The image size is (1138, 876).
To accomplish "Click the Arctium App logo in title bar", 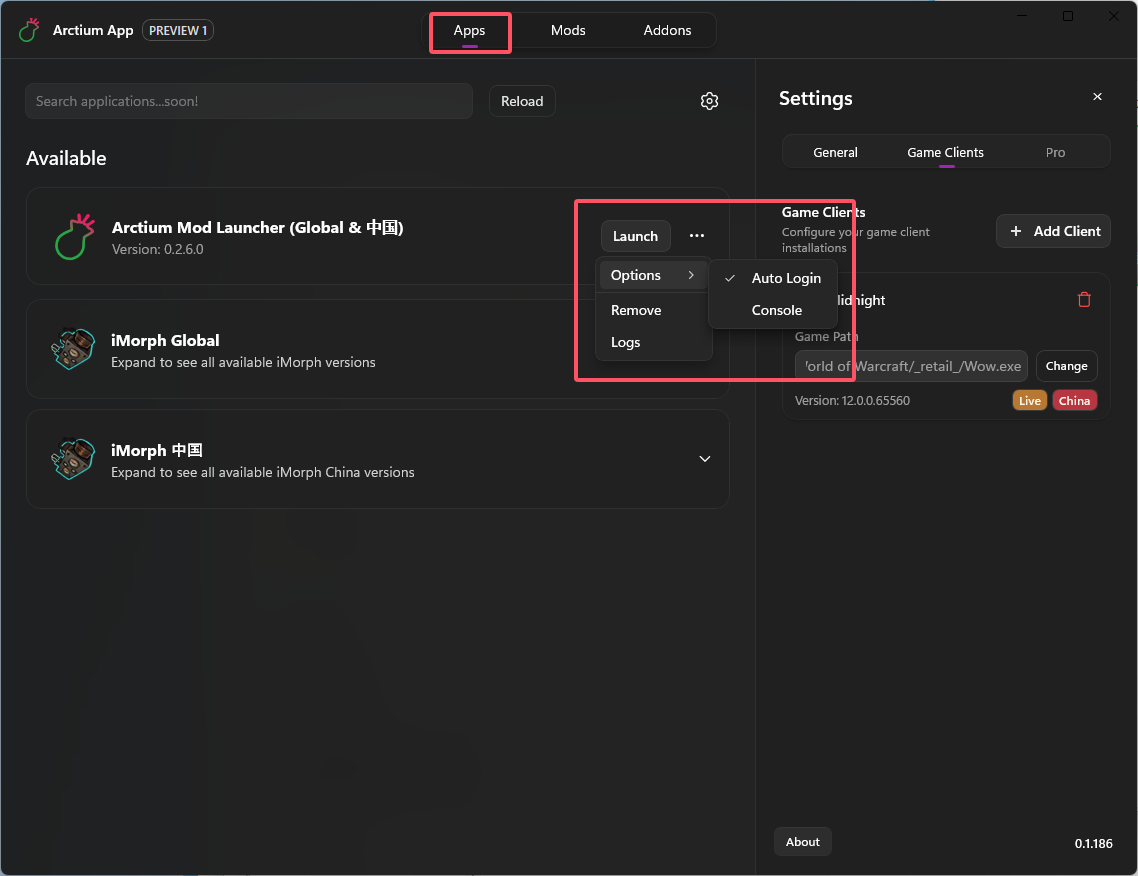I will (x=29, y=30).
